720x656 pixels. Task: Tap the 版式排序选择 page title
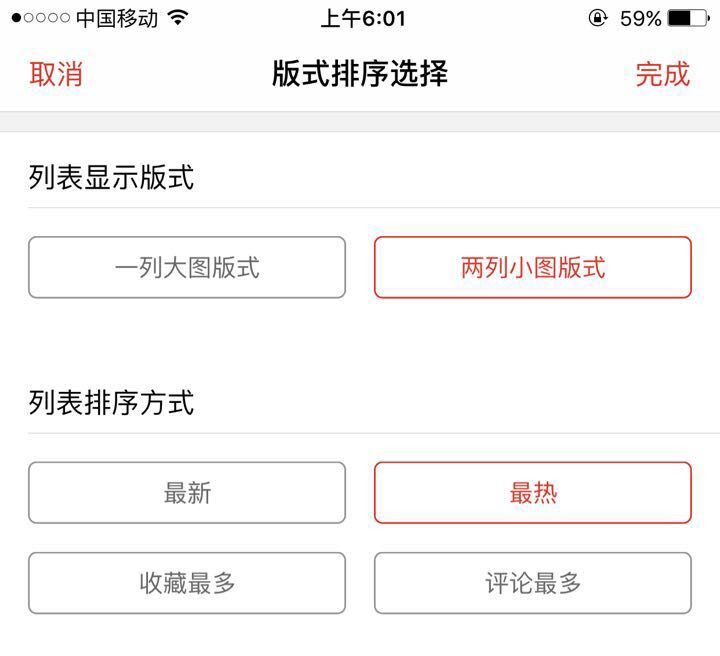pos(360,74)
